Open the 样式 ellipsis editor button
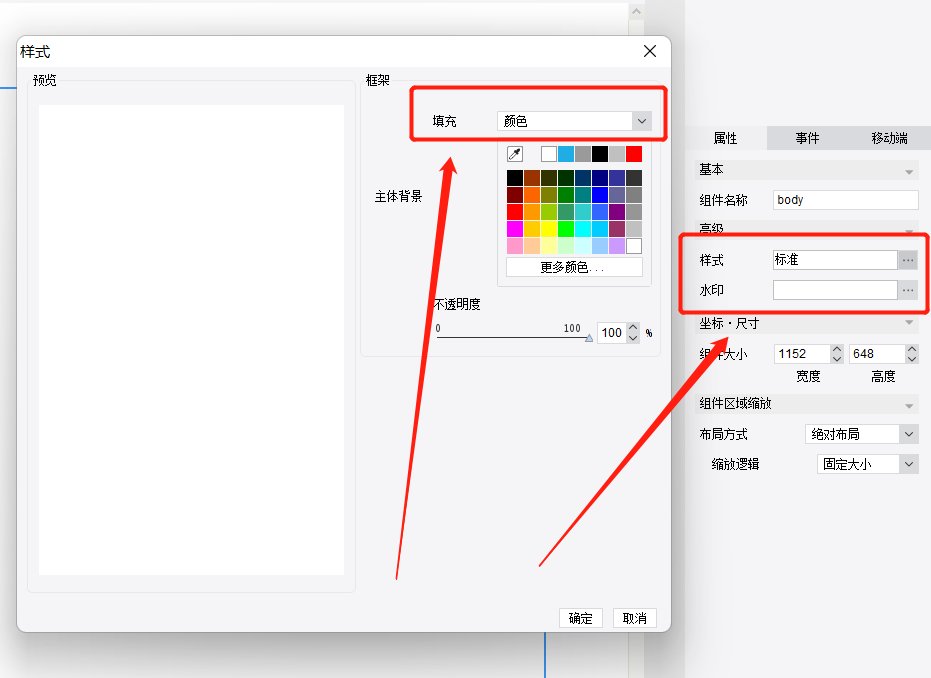This screenshot has width=931, height=678. [908, 260]
